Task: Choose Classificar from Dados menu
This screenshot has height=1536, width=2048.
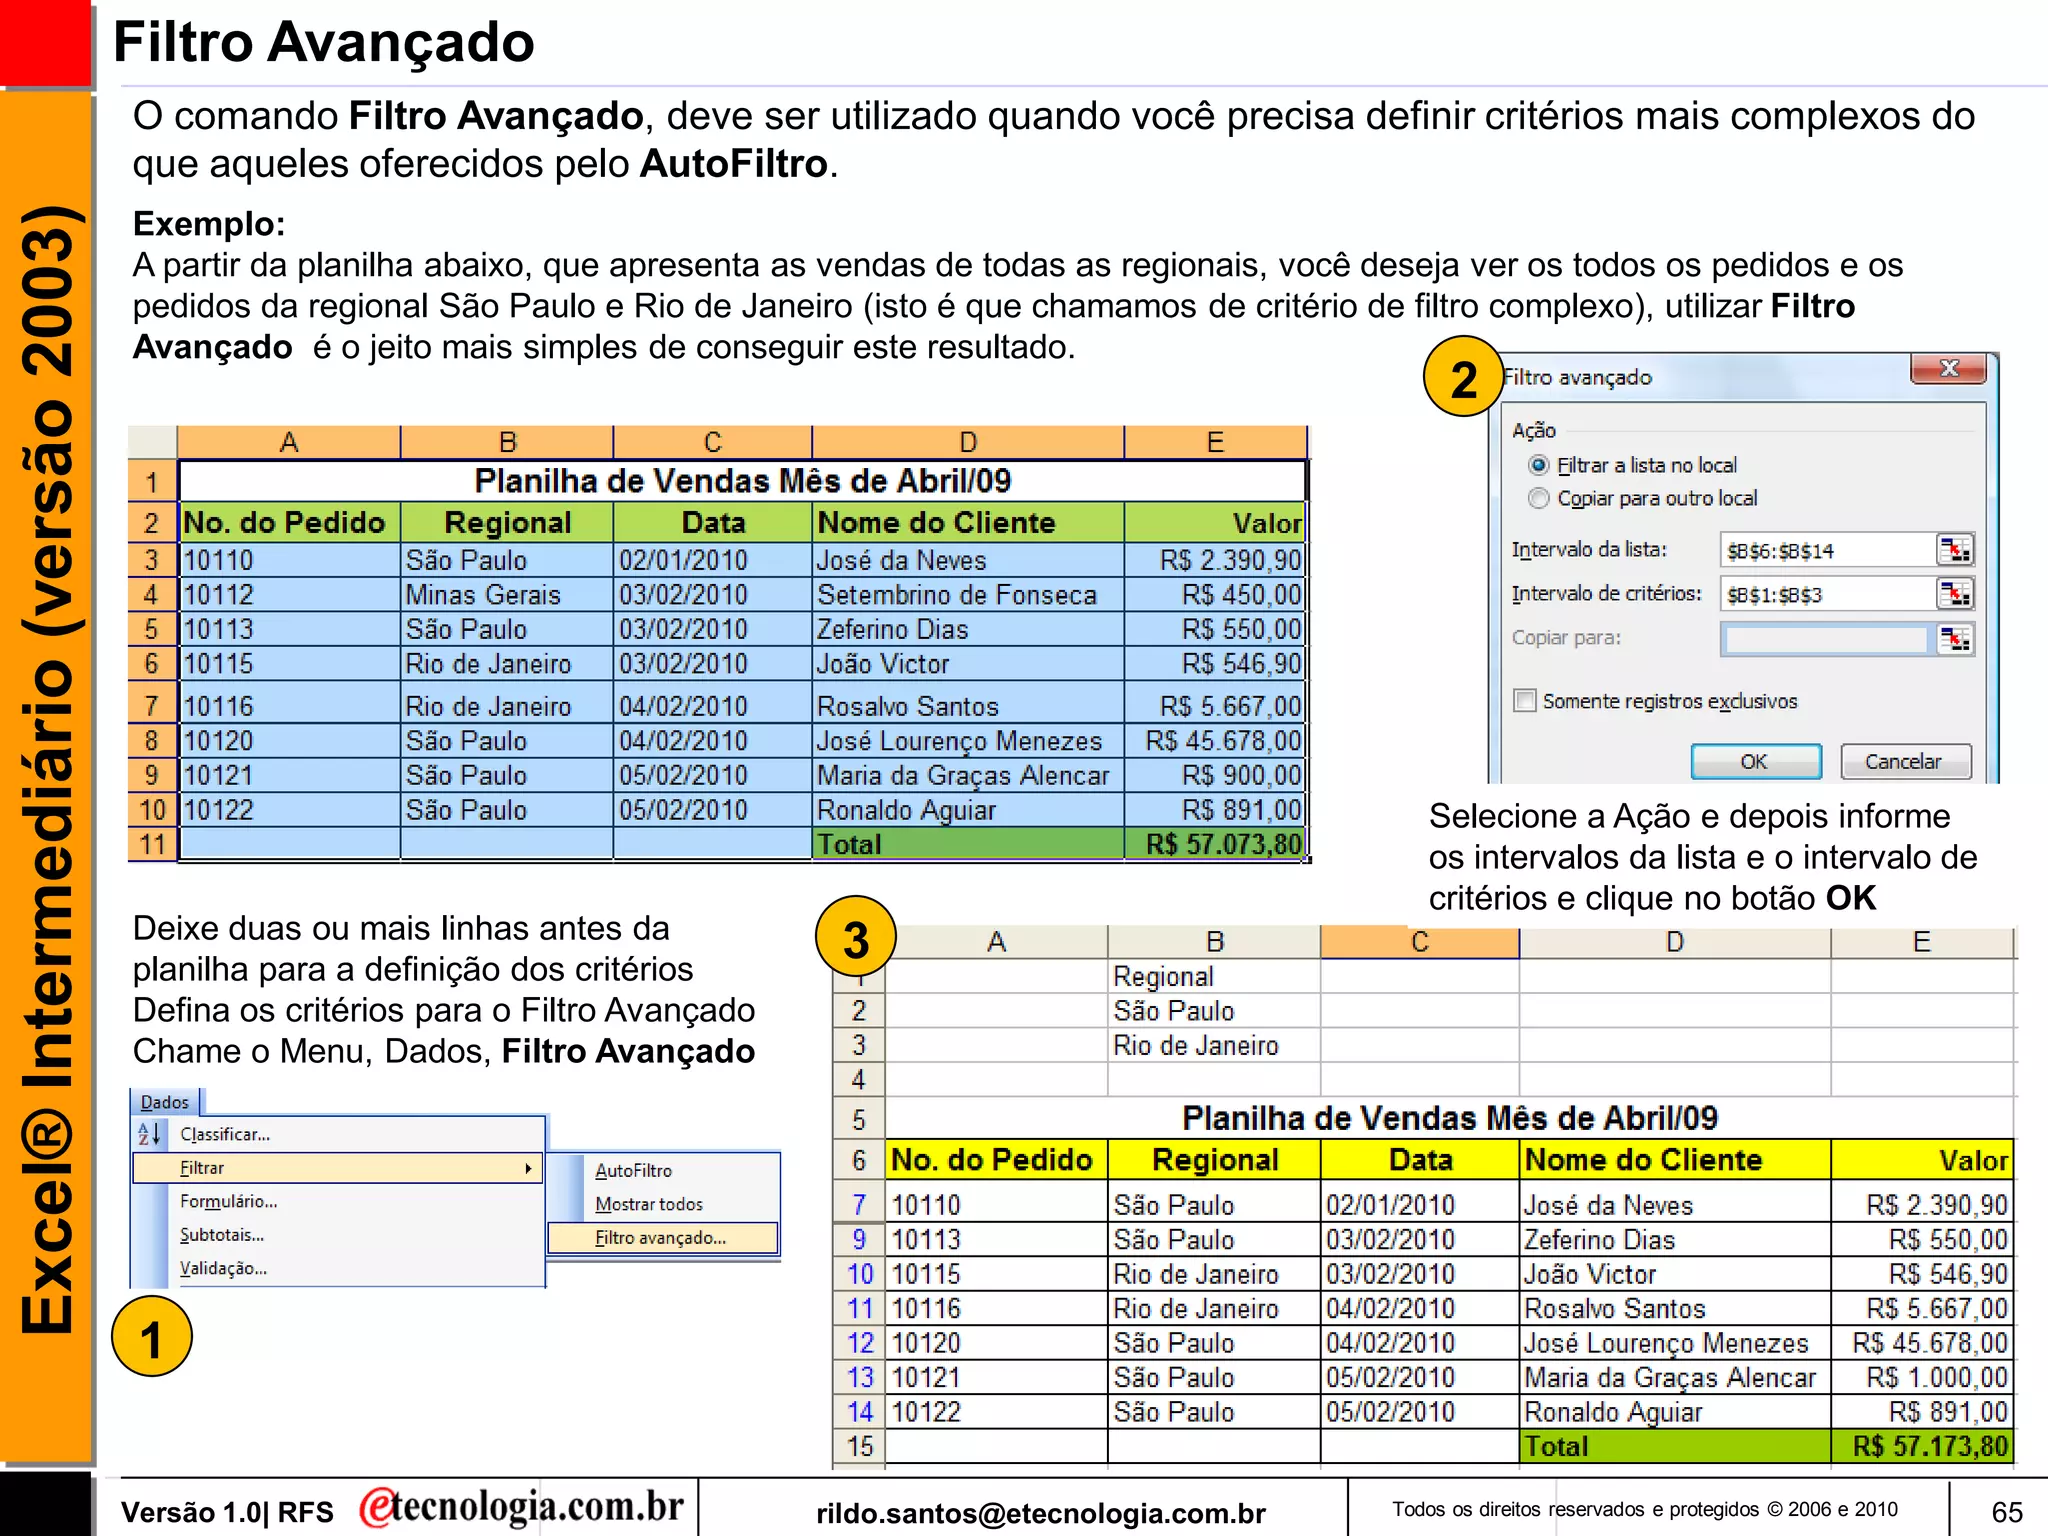Action: pyautogui.click(x=225, y=1134)
